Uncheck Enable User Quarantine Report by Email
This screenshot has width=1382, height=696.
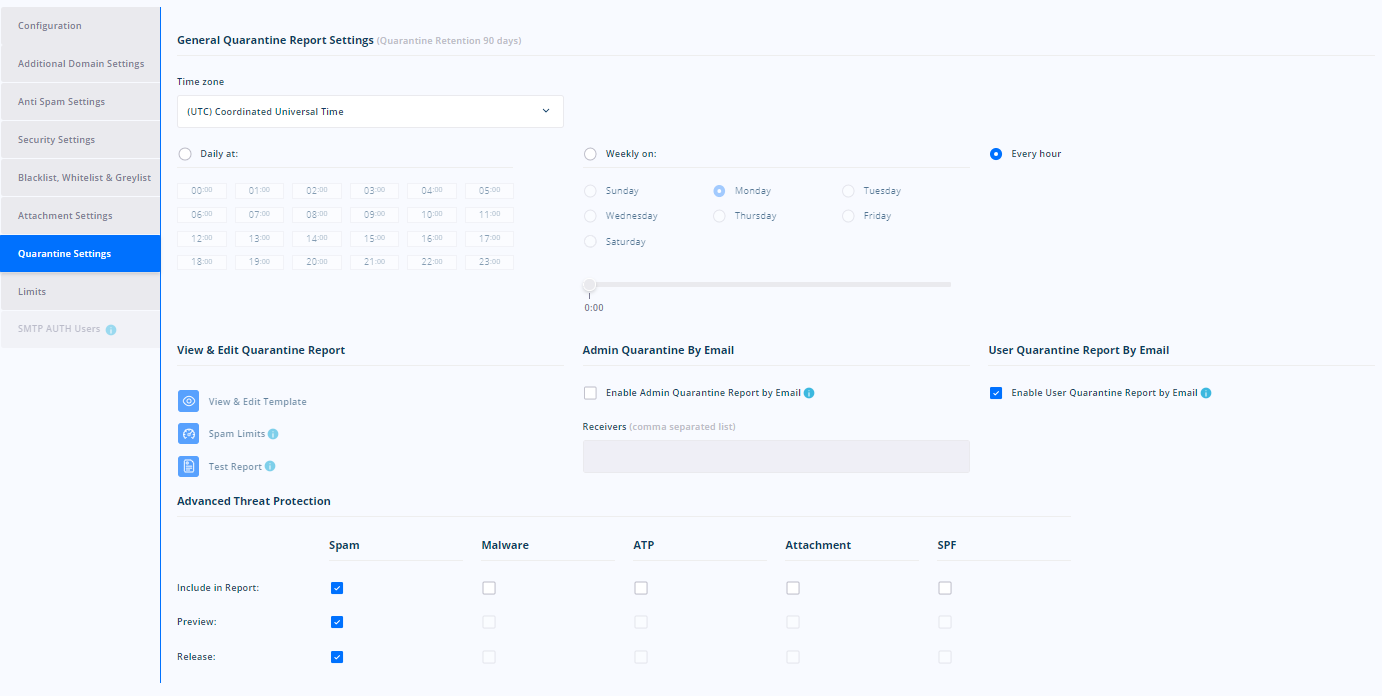(x=996, y=393)
